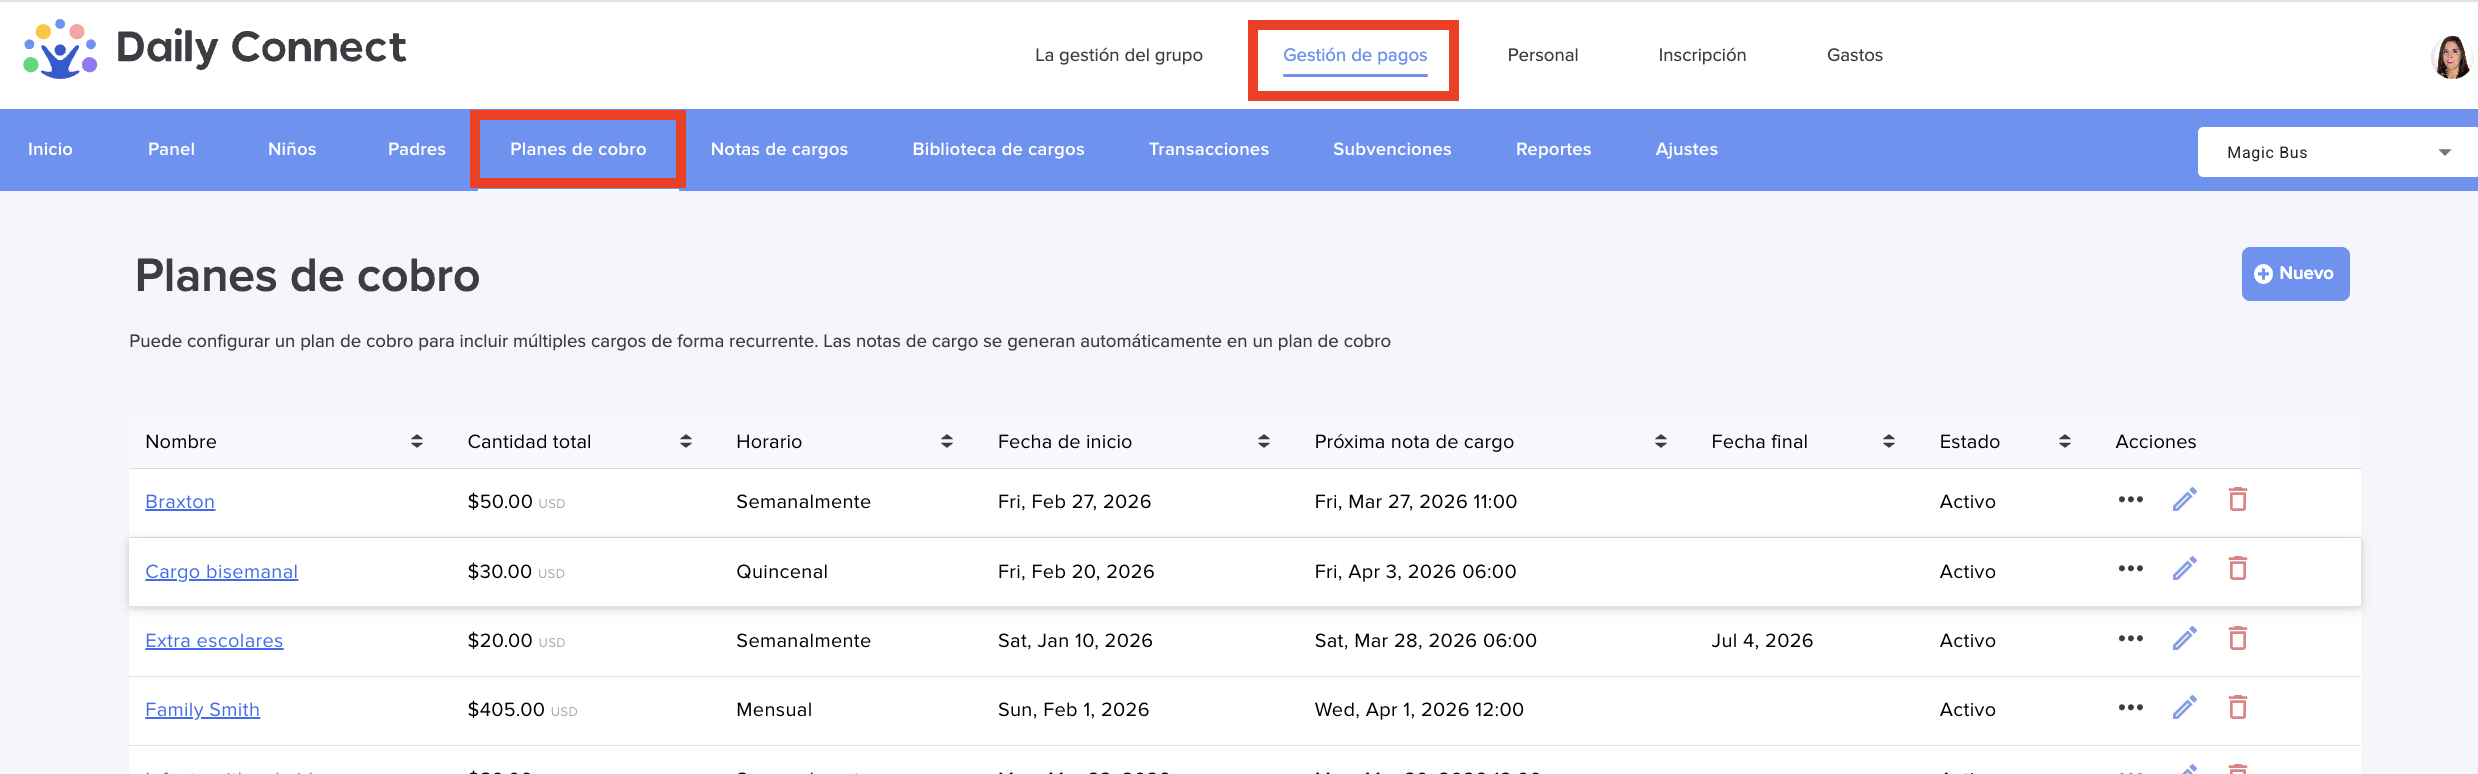The width and height of the screenshot is (2478, 774).
Task: Open more options for Family Smith
Action: click(2130, 708)
